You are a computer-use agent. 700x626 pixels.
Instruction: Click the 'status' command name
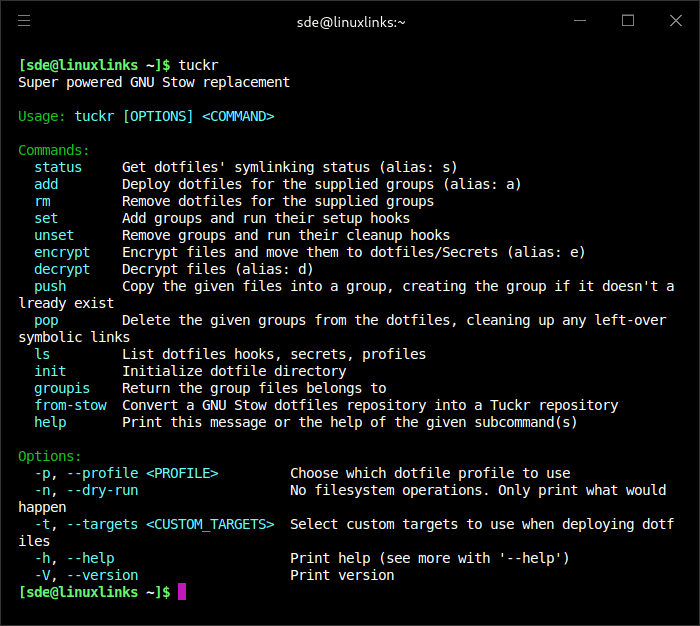(58, 167)
